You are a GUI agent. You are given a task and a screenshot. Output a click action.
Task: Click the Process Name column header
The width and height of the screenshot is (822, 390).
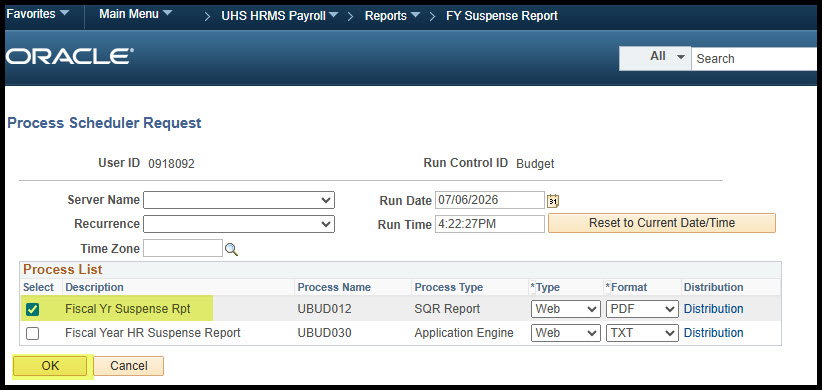tap(334, 287)
